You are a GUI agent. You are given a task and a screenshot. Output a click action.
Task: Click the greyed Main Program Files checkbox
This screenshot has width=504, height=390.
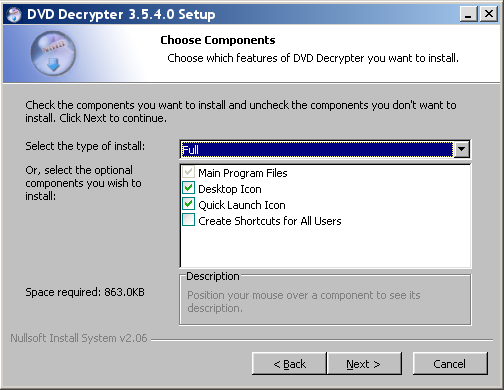[x=188, y=172]
